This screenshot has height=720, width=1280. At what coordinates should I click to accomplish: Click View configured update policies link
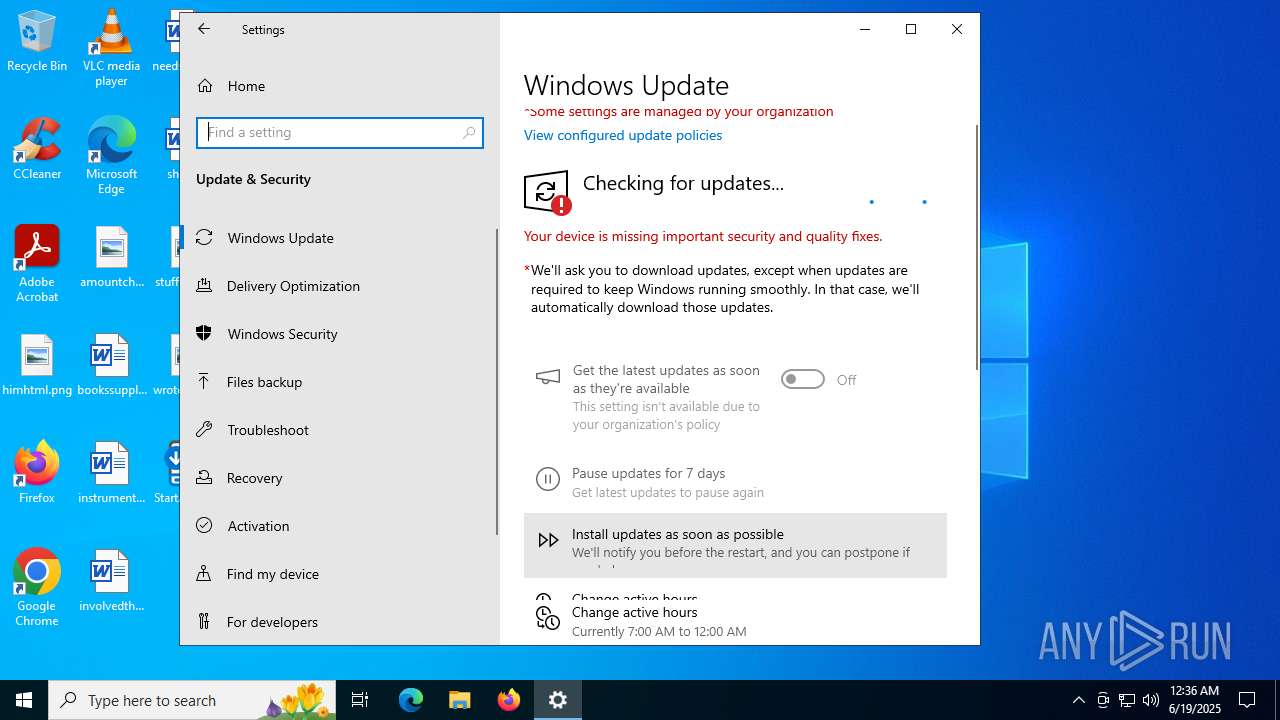(623, 135)
